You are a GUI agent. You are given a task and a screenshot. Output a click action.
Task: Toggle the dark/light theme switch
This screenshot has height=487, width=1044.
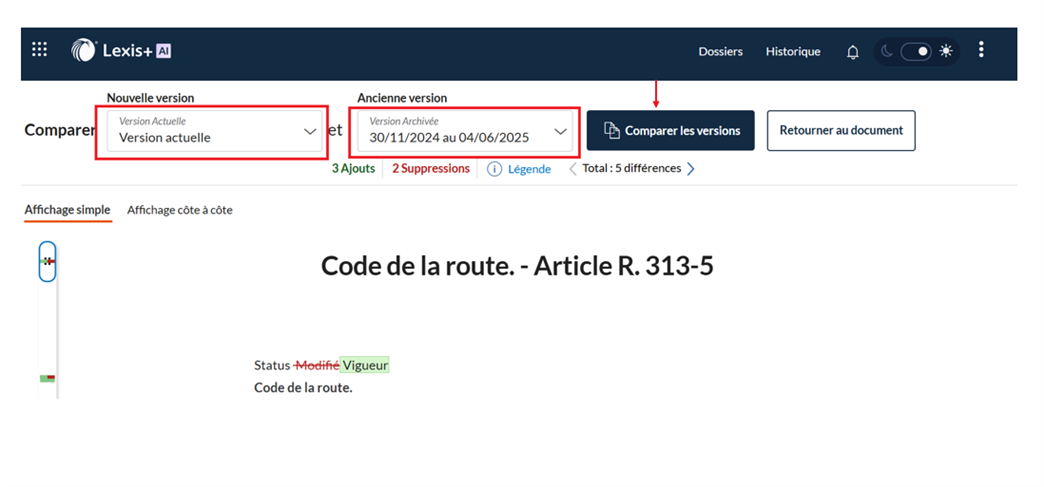click(916, 51)
